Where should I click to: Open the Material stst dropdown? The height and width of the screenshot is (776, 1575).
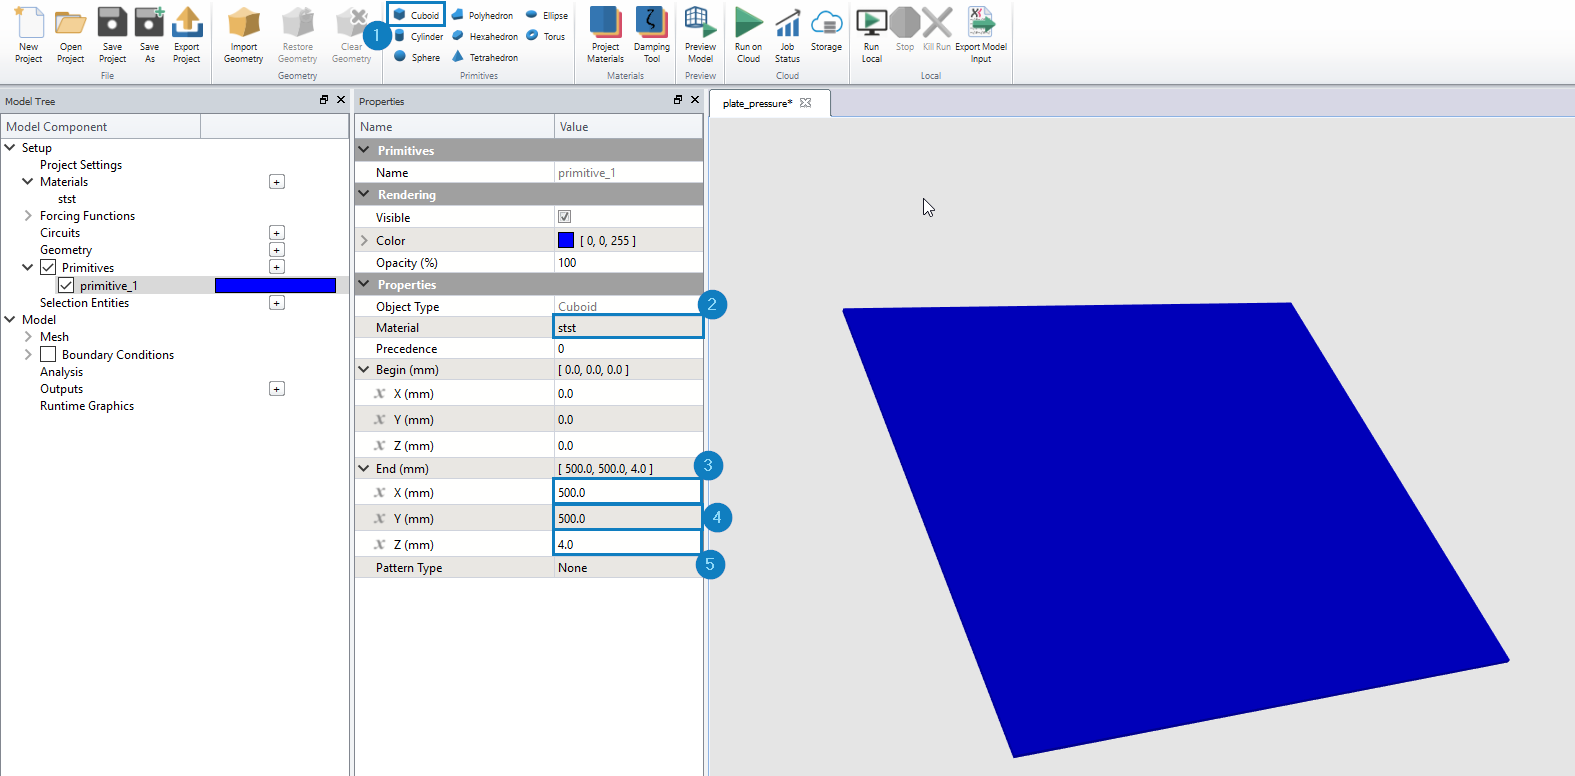tap(628, 327)
